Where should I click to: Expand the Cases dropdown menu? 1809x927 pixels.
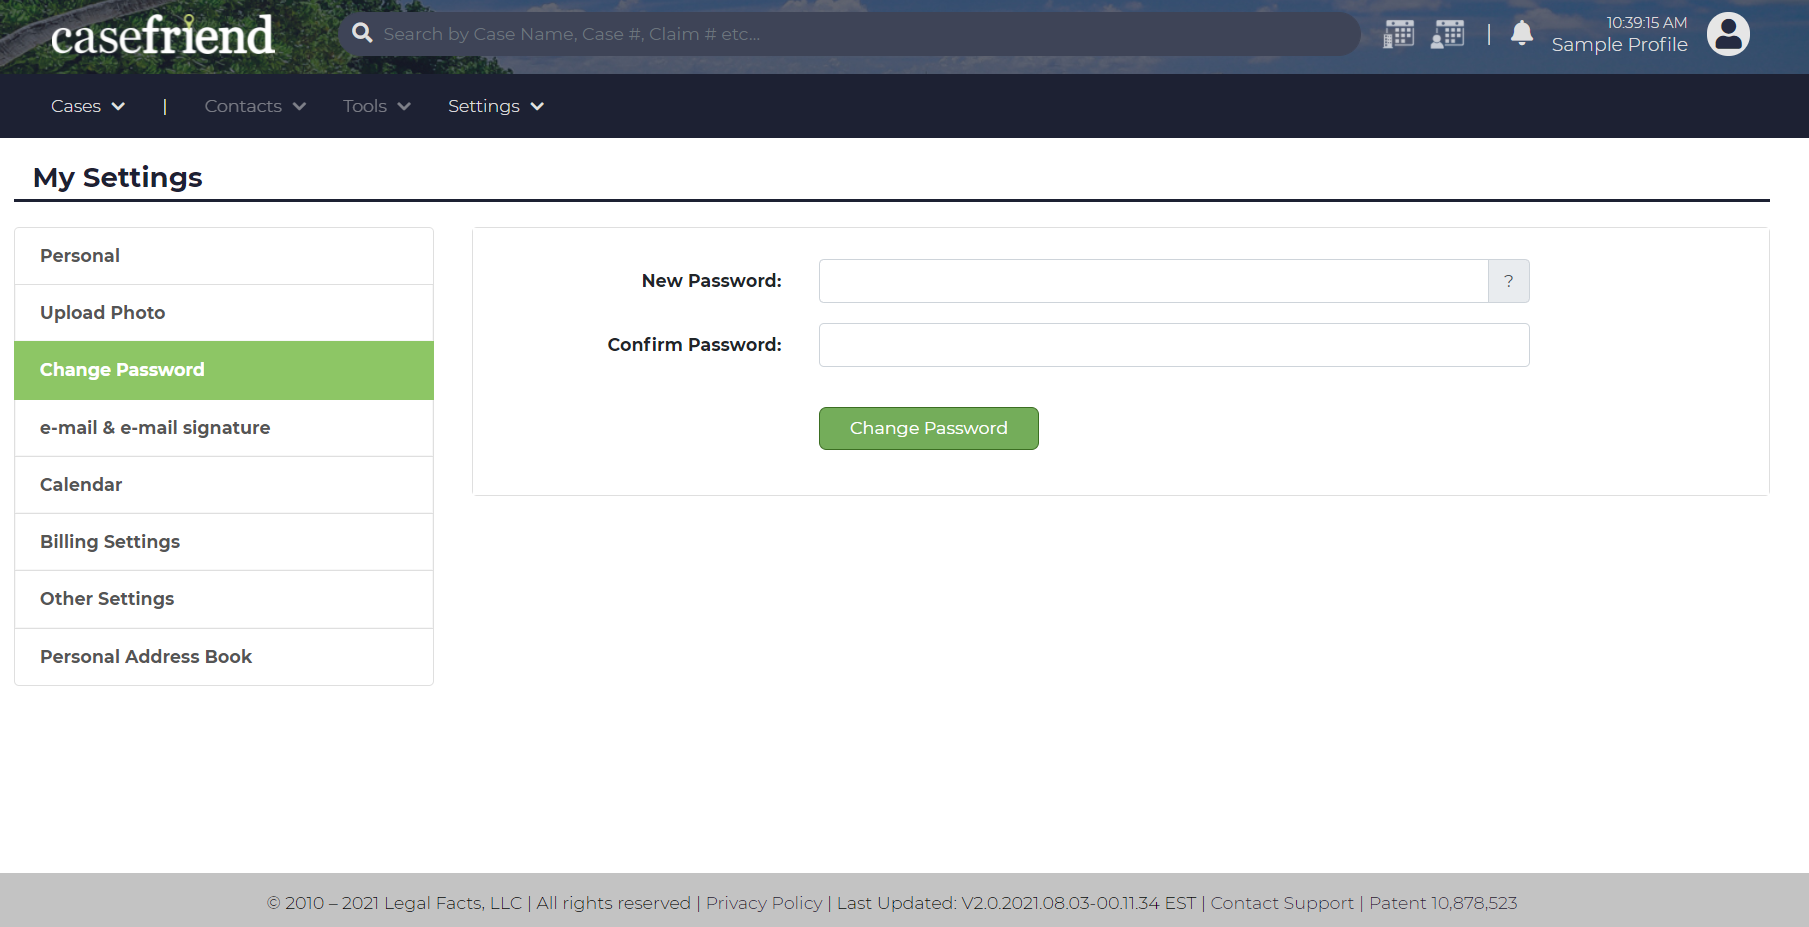pyautogui.click(x=87, y=106)
